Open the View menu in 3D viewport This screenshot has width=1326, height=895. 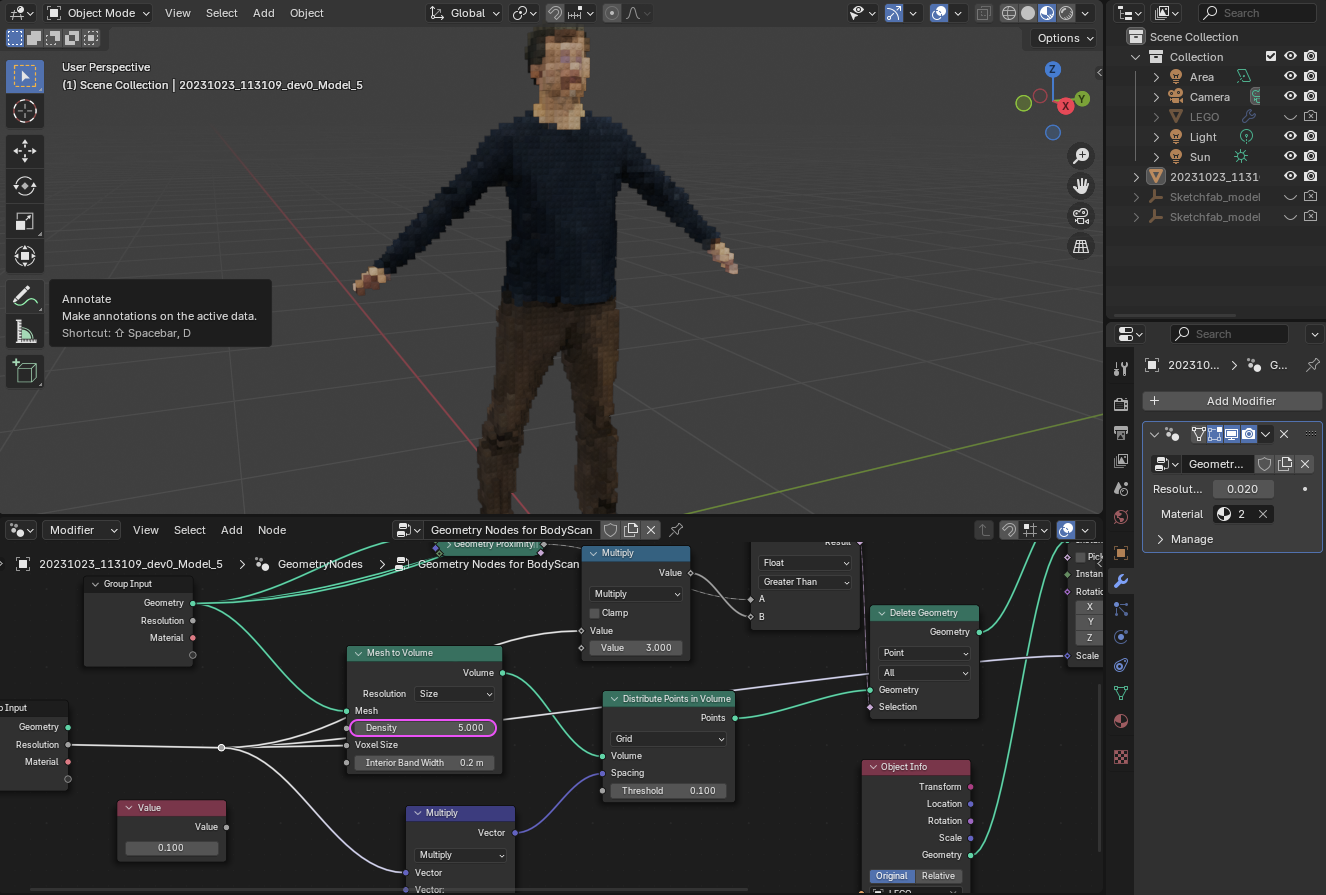point(177,13)
